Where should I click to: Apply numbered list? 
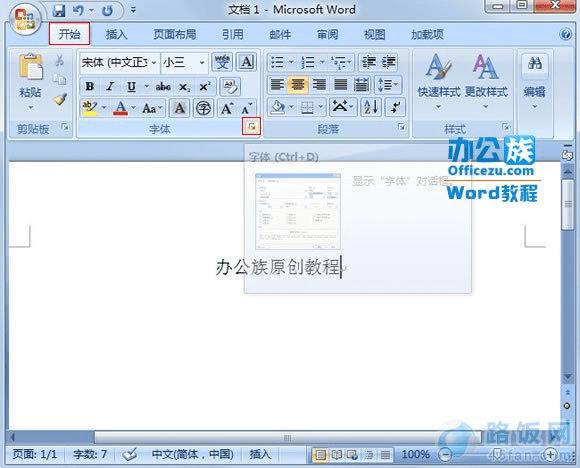308,62
